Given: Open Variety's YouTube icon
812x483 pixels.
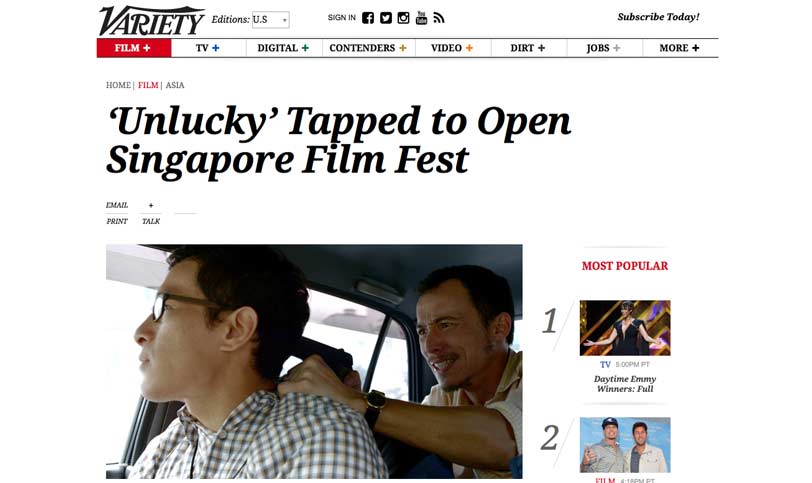Looking at the screenshot, I should tap(422, 18).
